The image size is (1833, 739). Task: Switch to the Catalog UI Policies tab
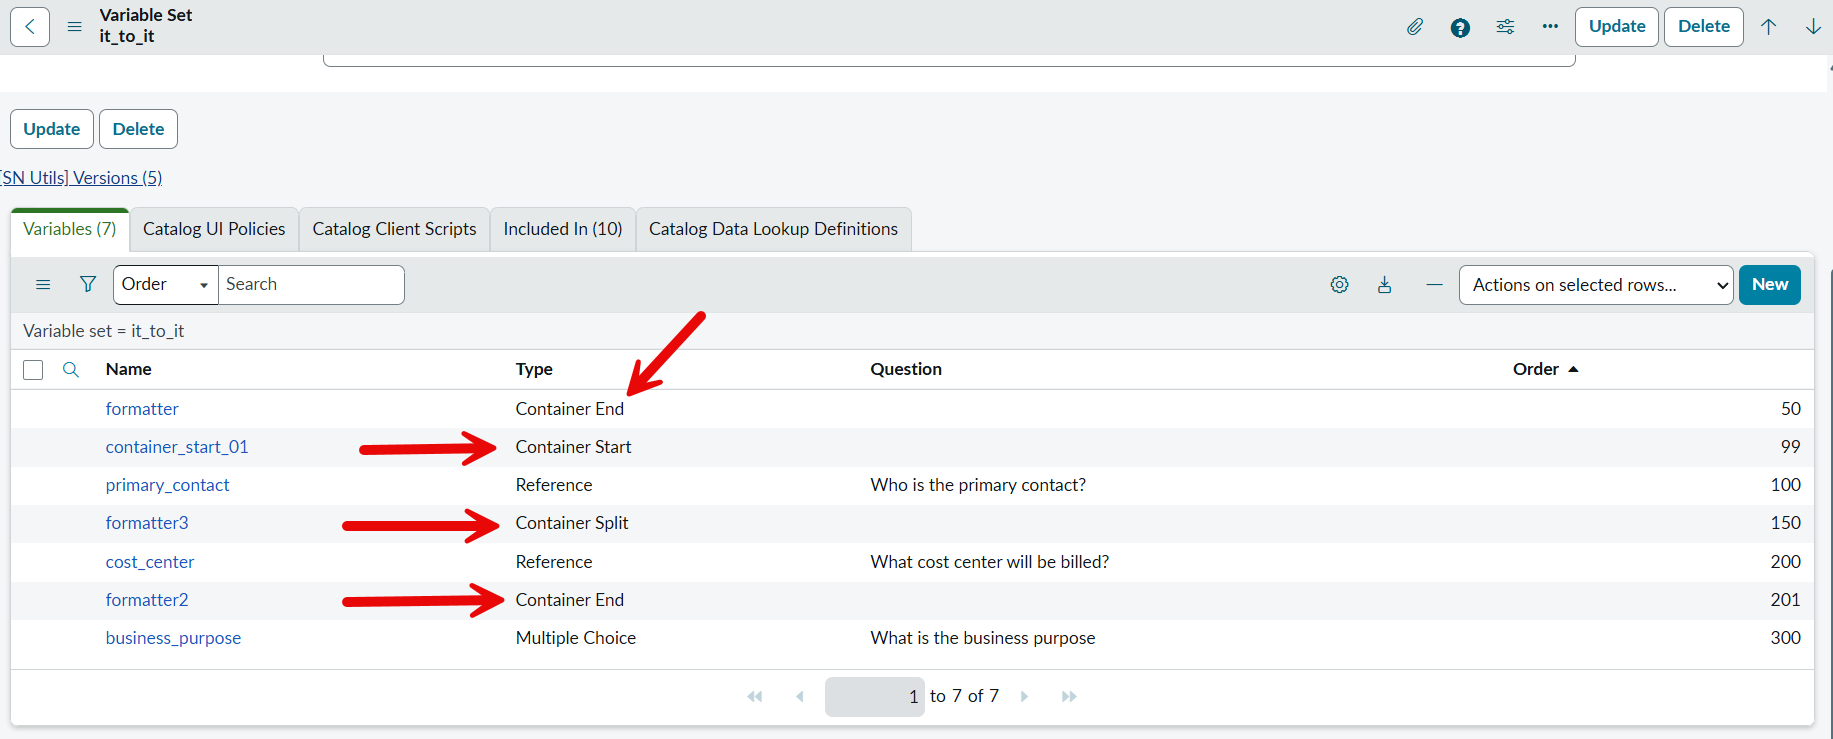coord(214,229)
